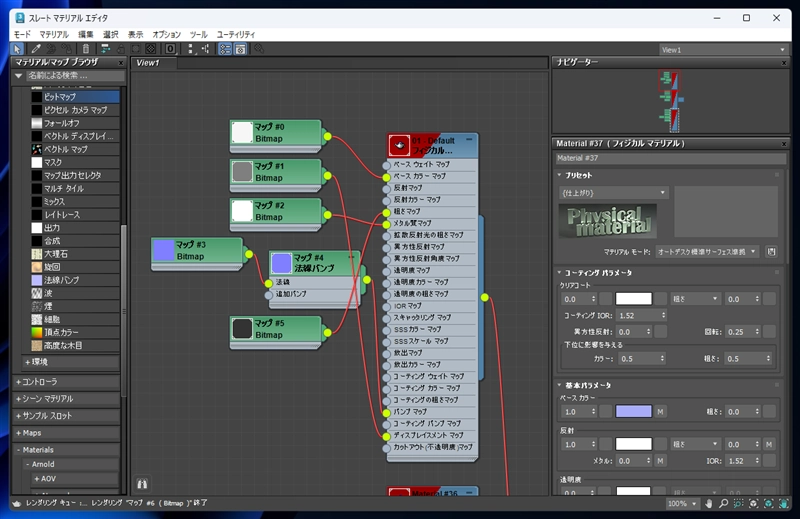The height and width of the screenshot is (519, 800).
Task: Click the ベクトル マップ map type icon
Action: (x=37, y=149)
